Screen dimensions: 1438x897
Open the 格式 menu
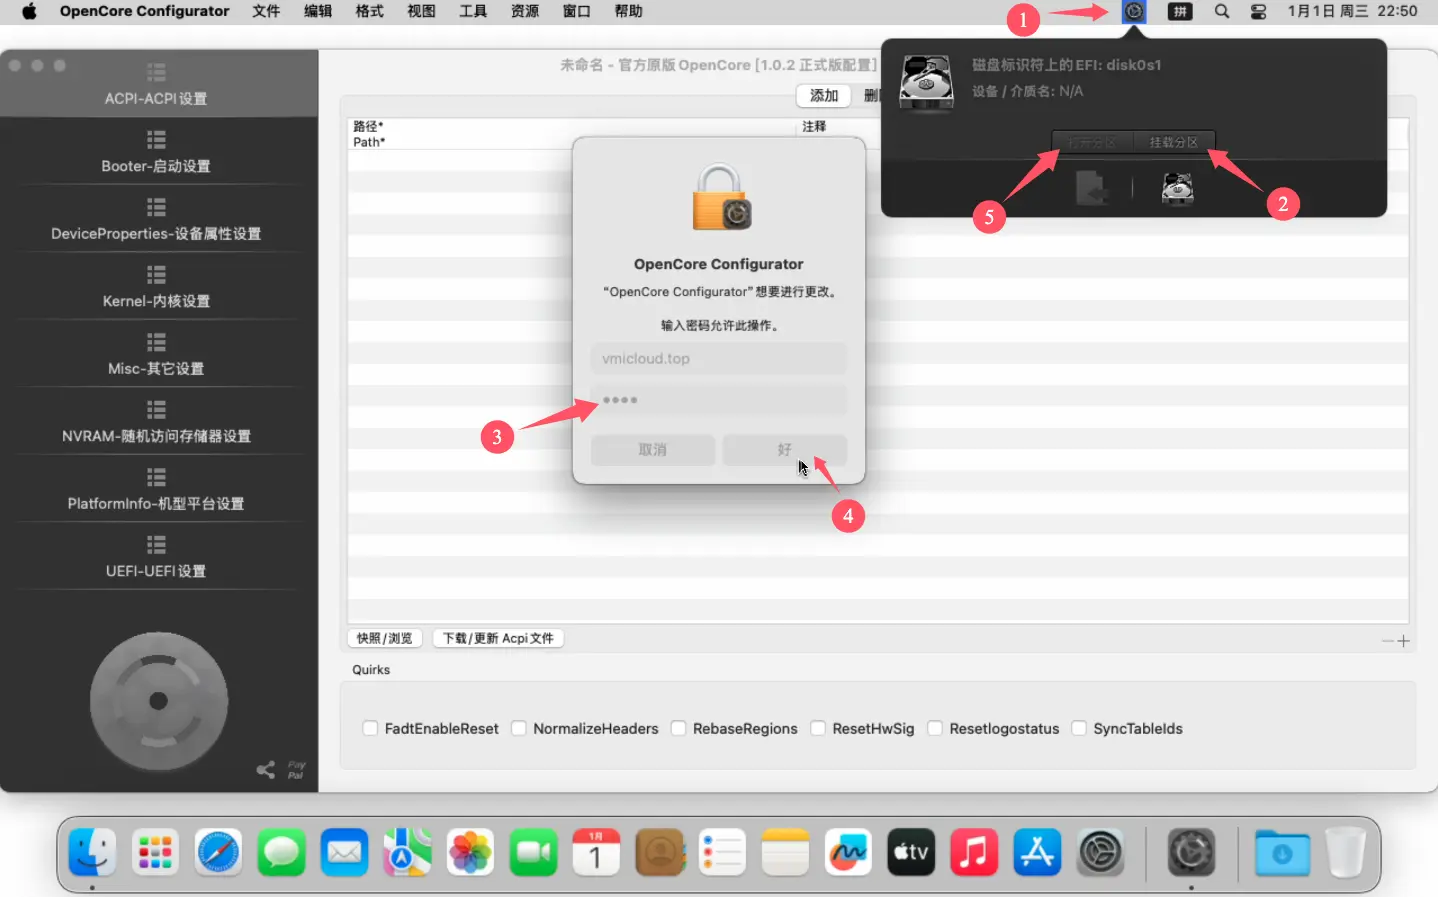(369, 11)
